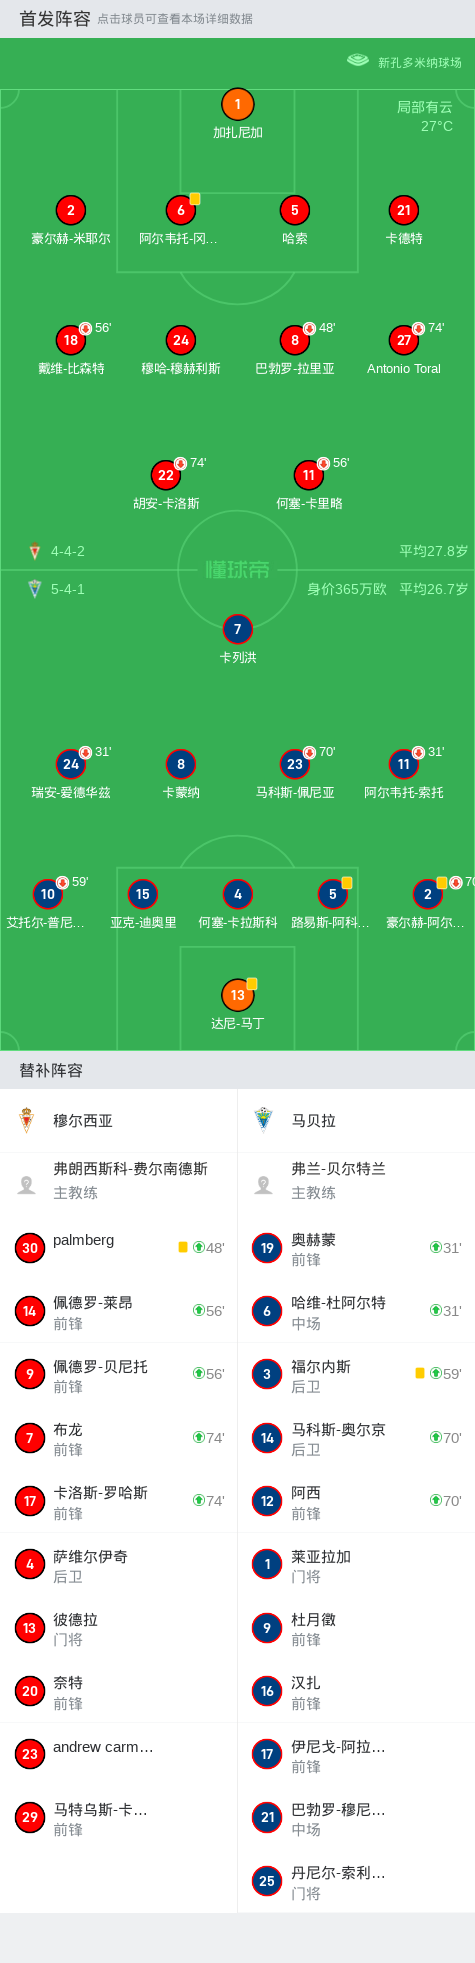Open coach 弗朗-贝尔特兰 entry

[356, 1180]
